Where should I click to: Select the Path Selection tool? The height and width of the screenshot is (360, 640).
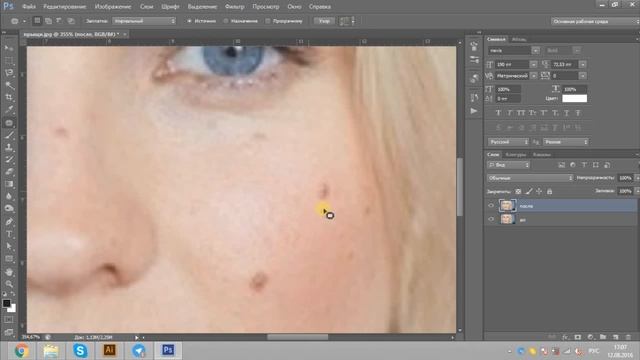point(9,247)
